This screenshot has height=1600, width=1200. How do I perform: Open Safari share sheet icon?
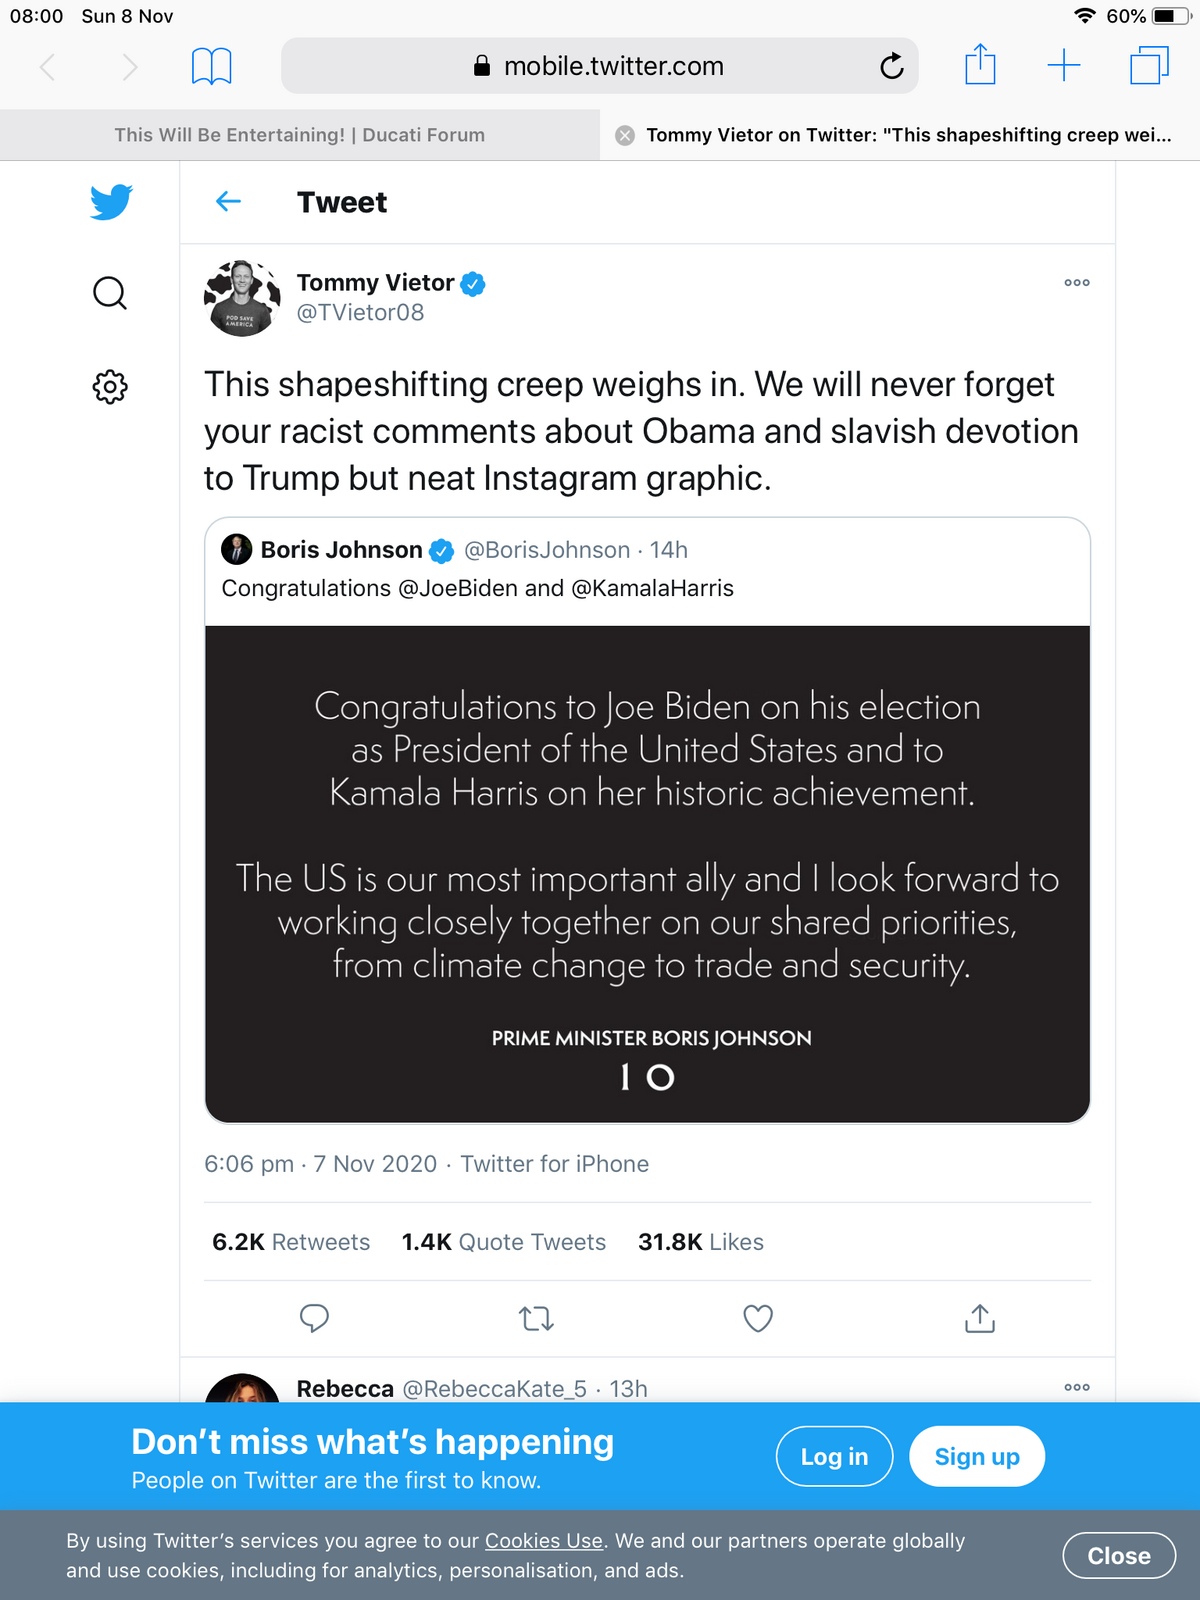point(980,66)
